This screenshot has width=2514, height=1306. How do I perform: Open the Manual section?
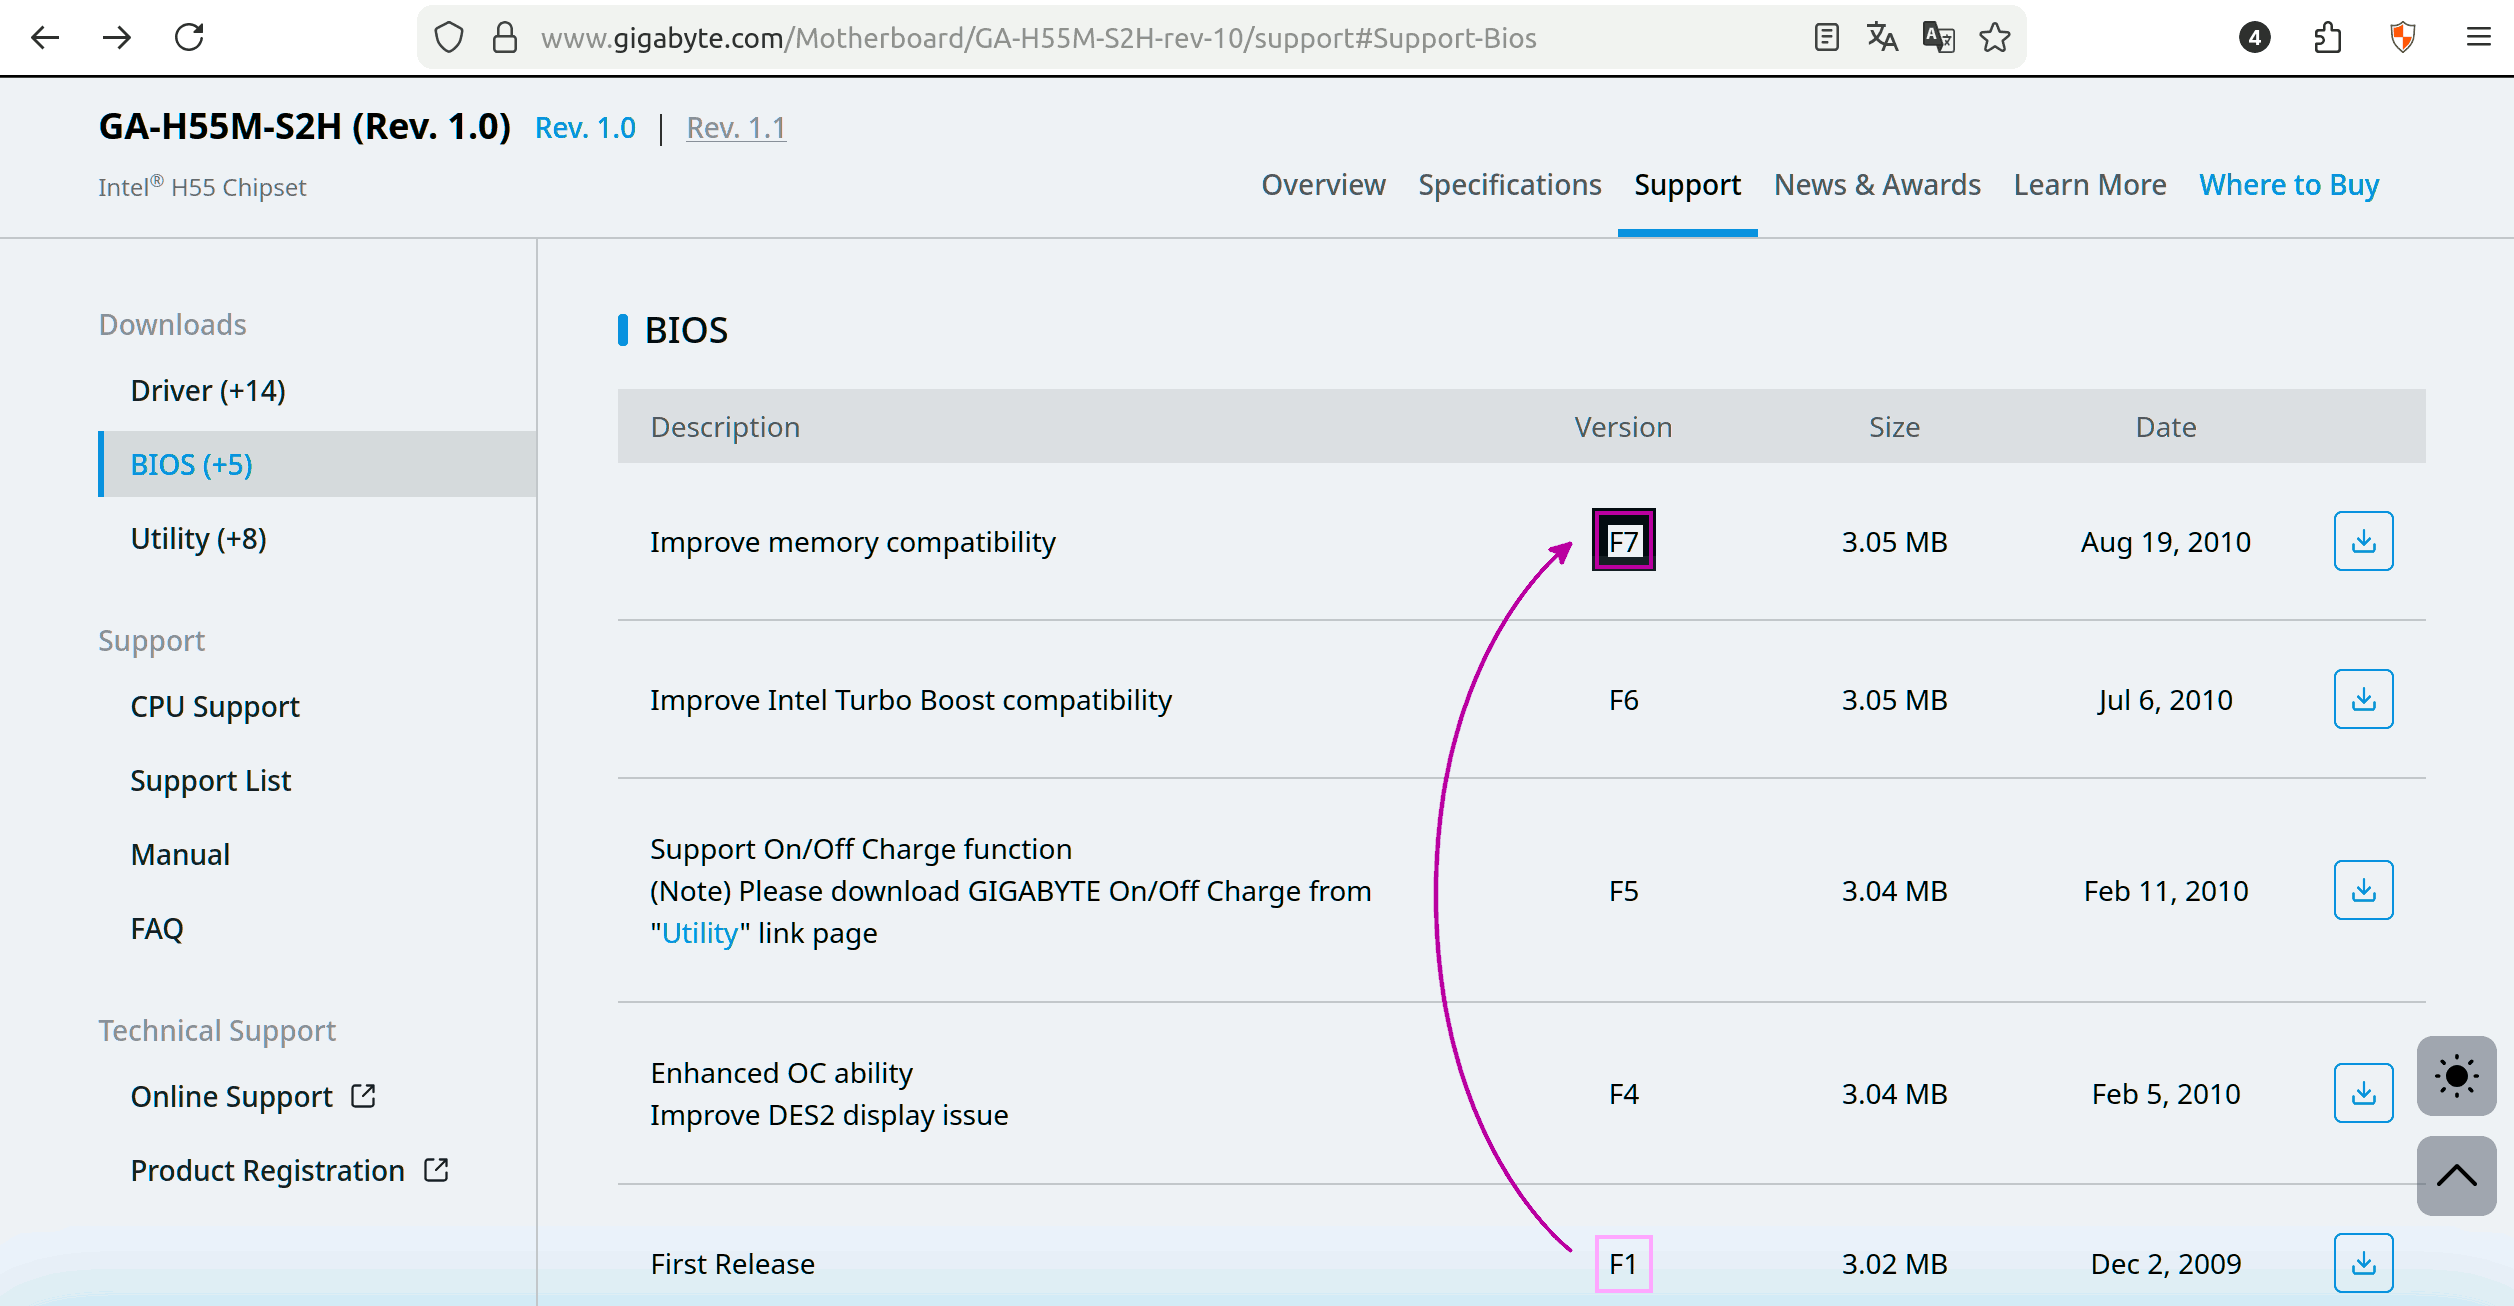click(180, 855)
